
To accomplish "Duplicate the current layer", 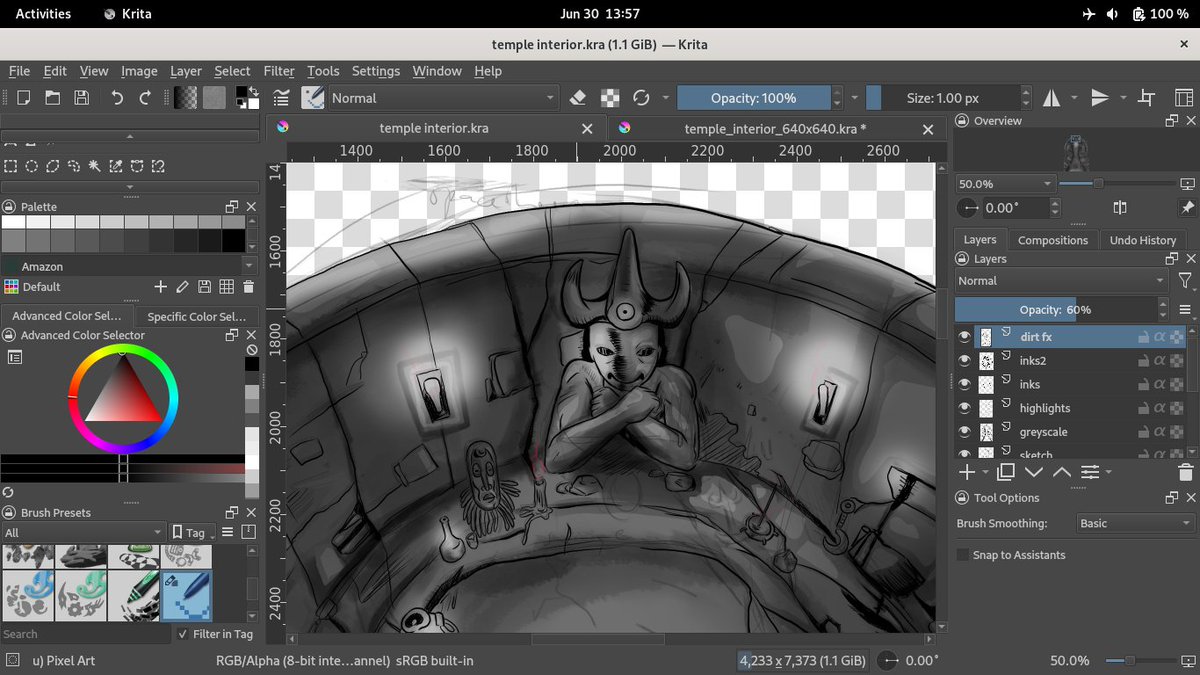I will (x=1006, y=472).
